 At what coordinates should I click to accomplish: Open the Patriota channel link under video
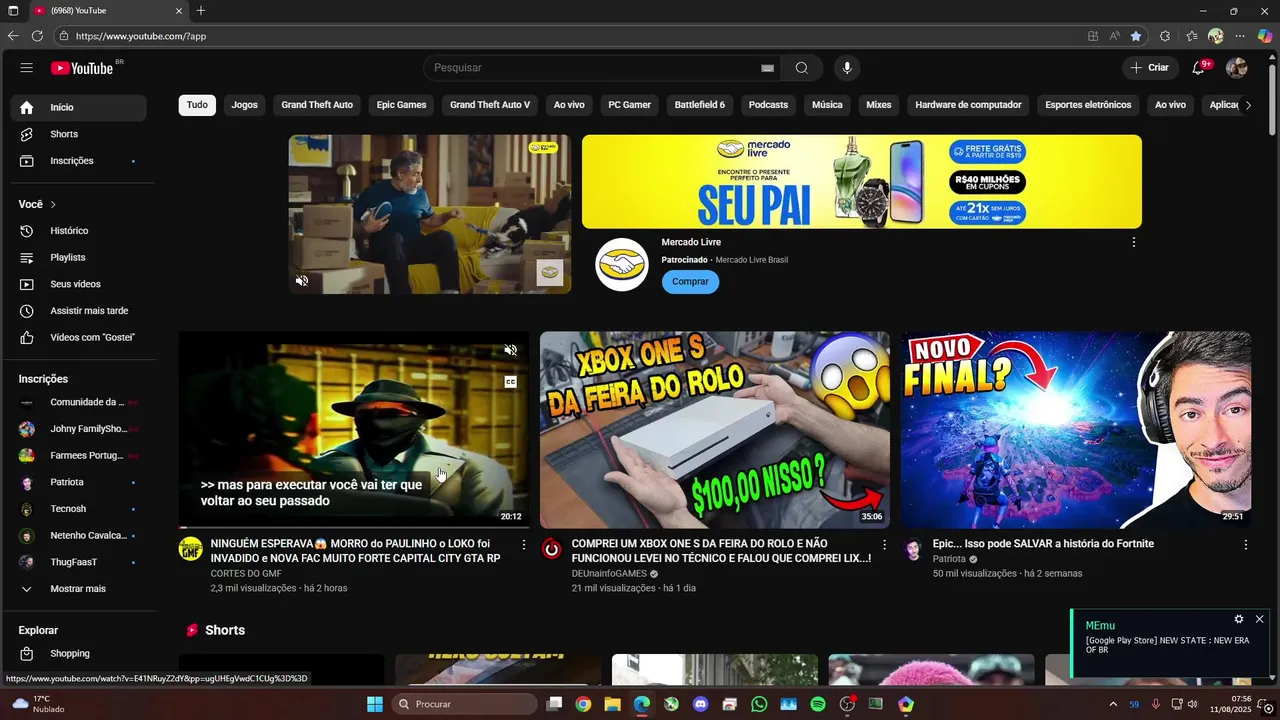949,559
